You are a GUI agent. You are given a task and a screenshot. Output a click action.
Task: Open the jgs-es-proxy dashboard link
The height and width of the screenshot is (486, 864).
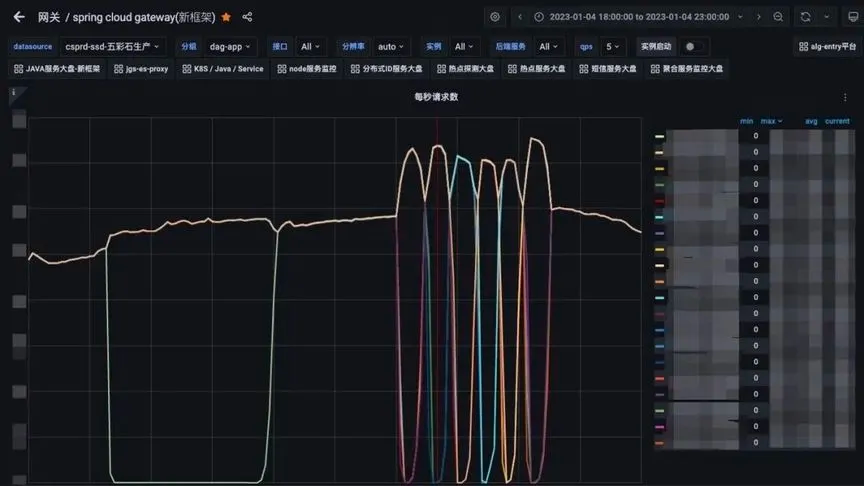pyautogui.click(x=141, y=69)
